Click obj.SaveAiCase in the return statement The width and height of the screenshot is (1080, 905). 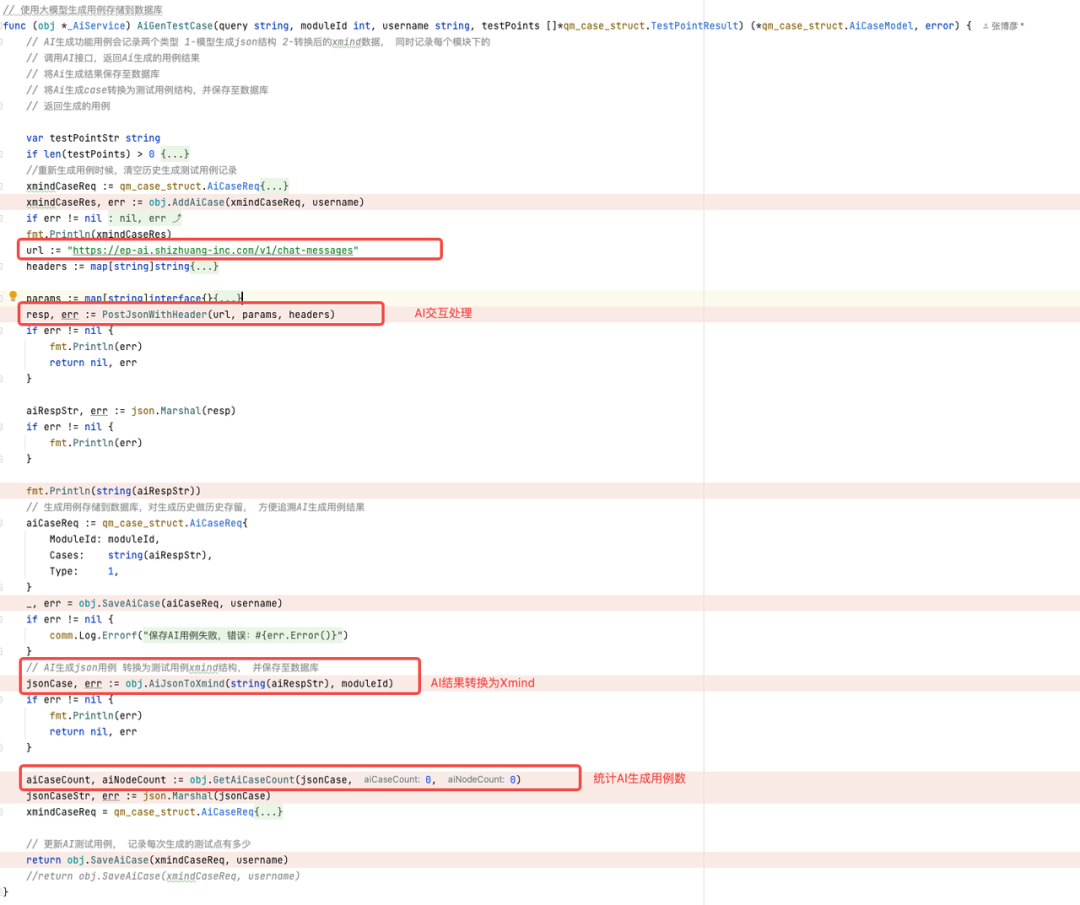pyautogui.click(x=107, y=860)
